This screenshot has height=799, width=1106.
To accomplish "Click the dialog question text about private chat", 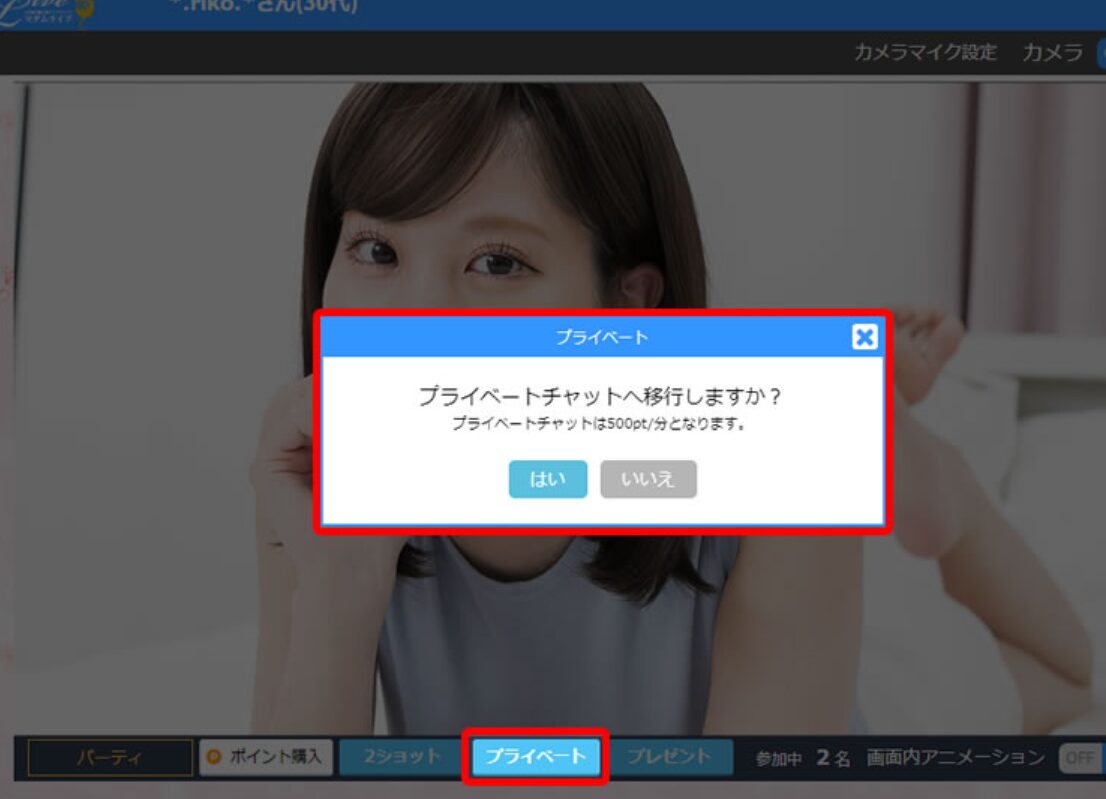I will [x=600, y=396].
